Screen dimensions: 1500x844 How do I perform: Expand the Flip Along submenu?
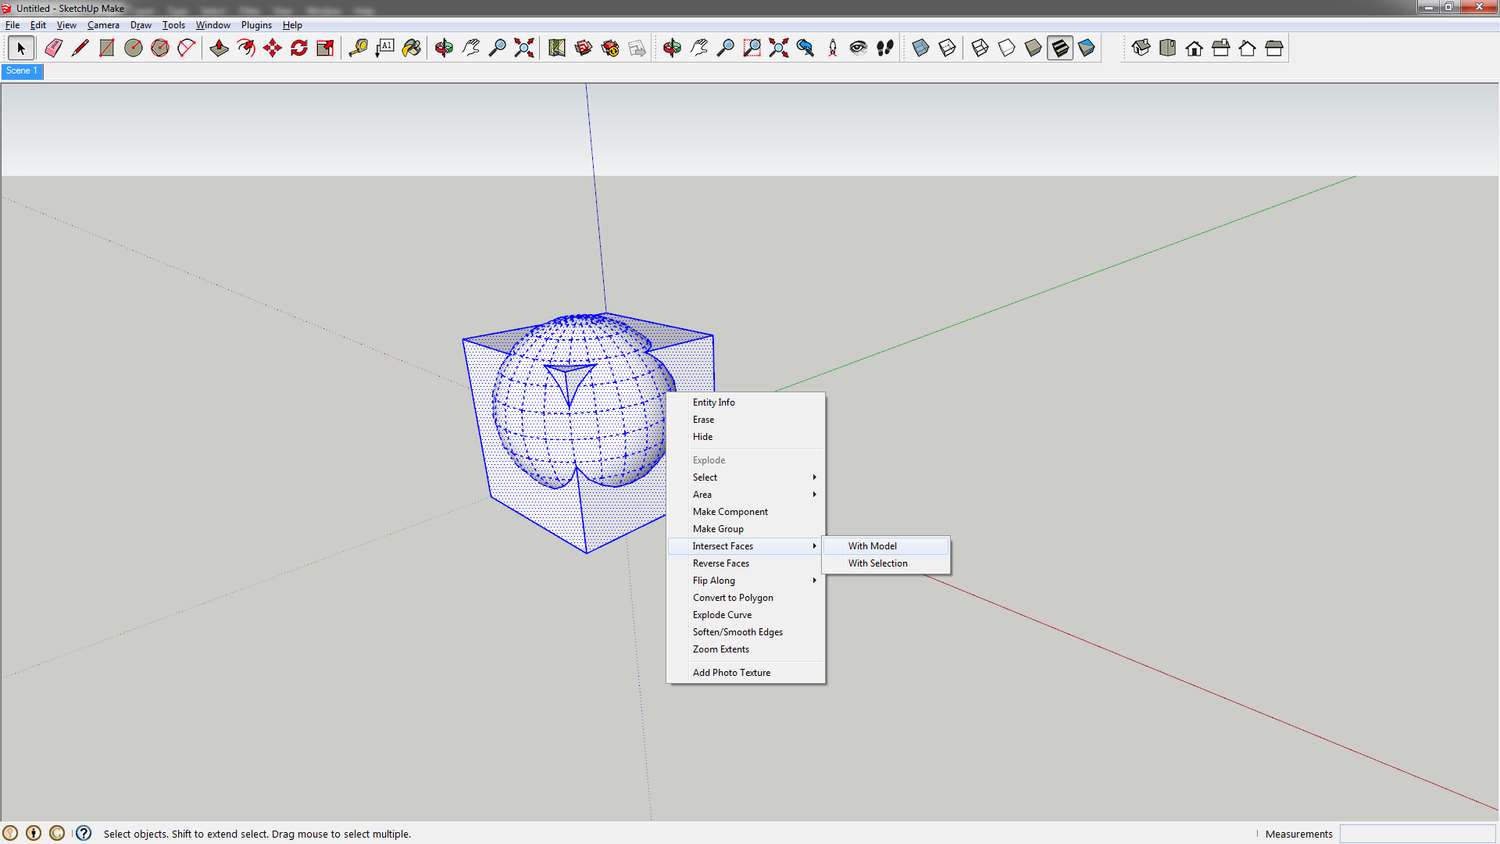tap(713, 580)
